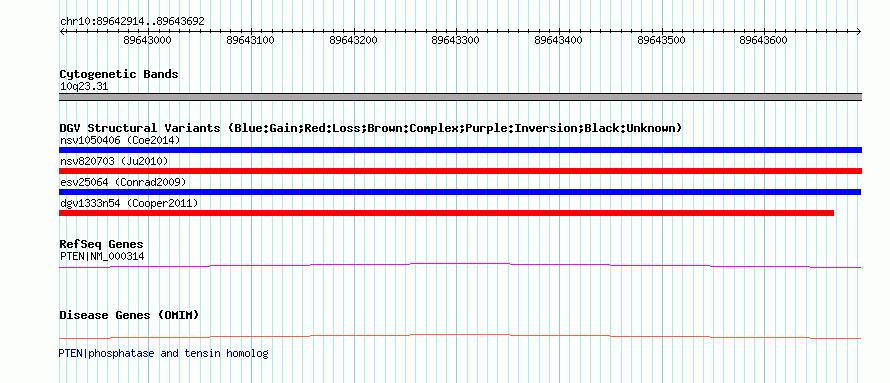Viewport: 890px width, 383px height.
Task: Click the nsv1050406 (Coe2014) blue gain bar
Action: pyautogui.click(x=460, y=150)
